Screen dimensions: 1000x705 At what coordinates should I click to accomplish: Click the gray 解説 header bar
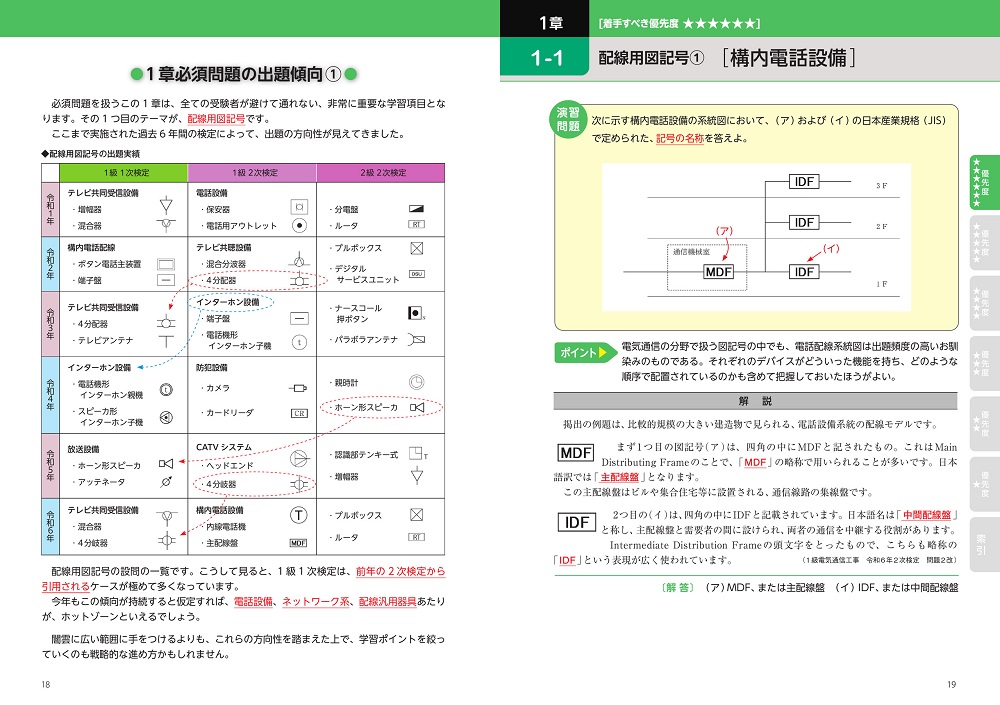pos(756,401)
